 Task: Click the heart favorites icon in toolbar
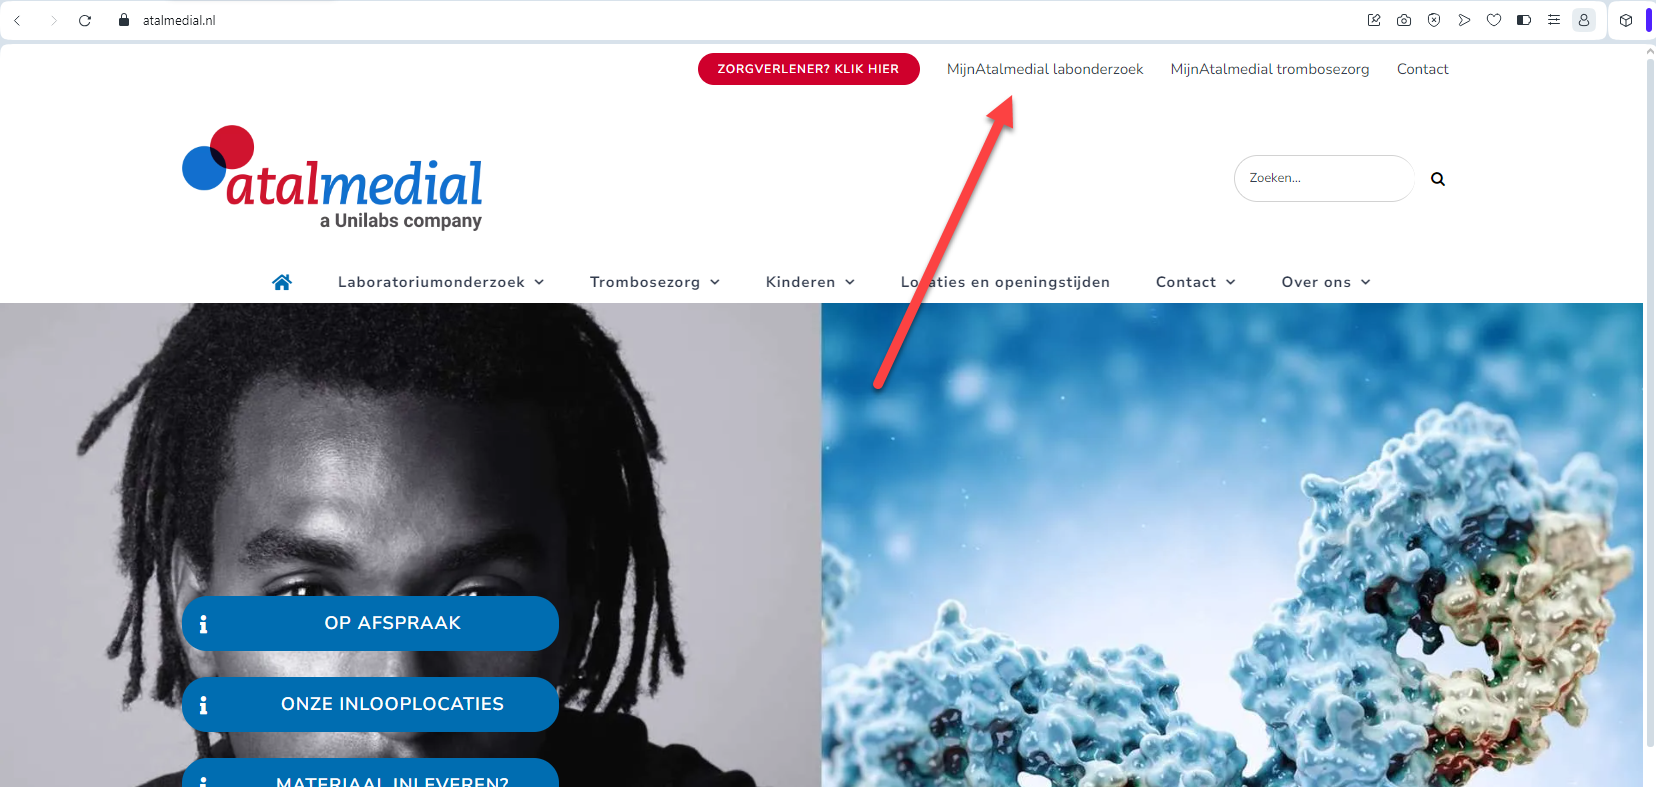click(x=1494, y=20)
